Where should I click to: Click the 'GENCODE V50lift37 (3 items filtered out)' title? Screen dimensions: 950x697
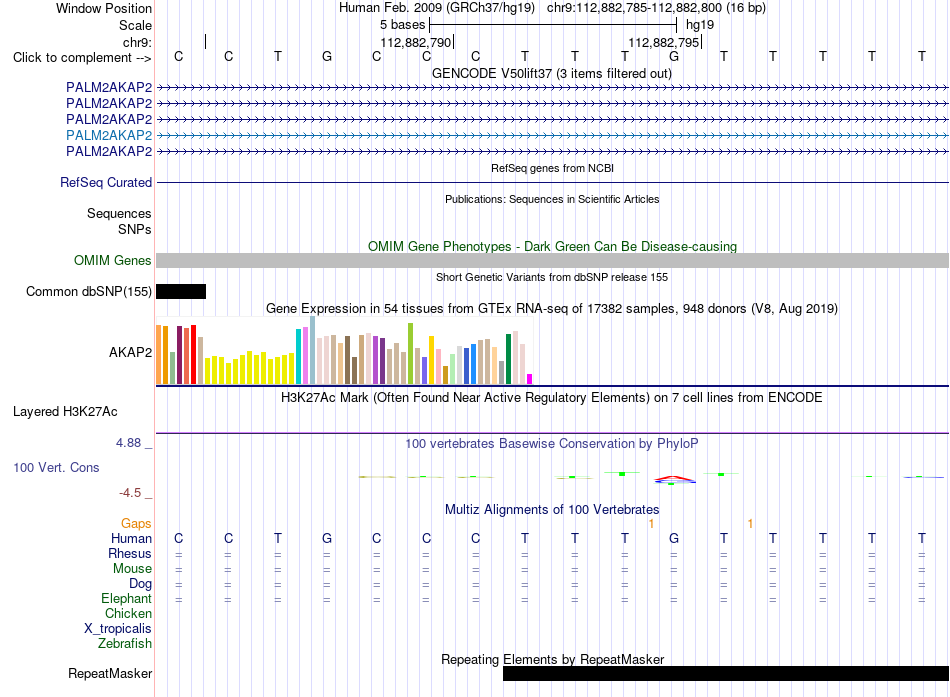552,73
